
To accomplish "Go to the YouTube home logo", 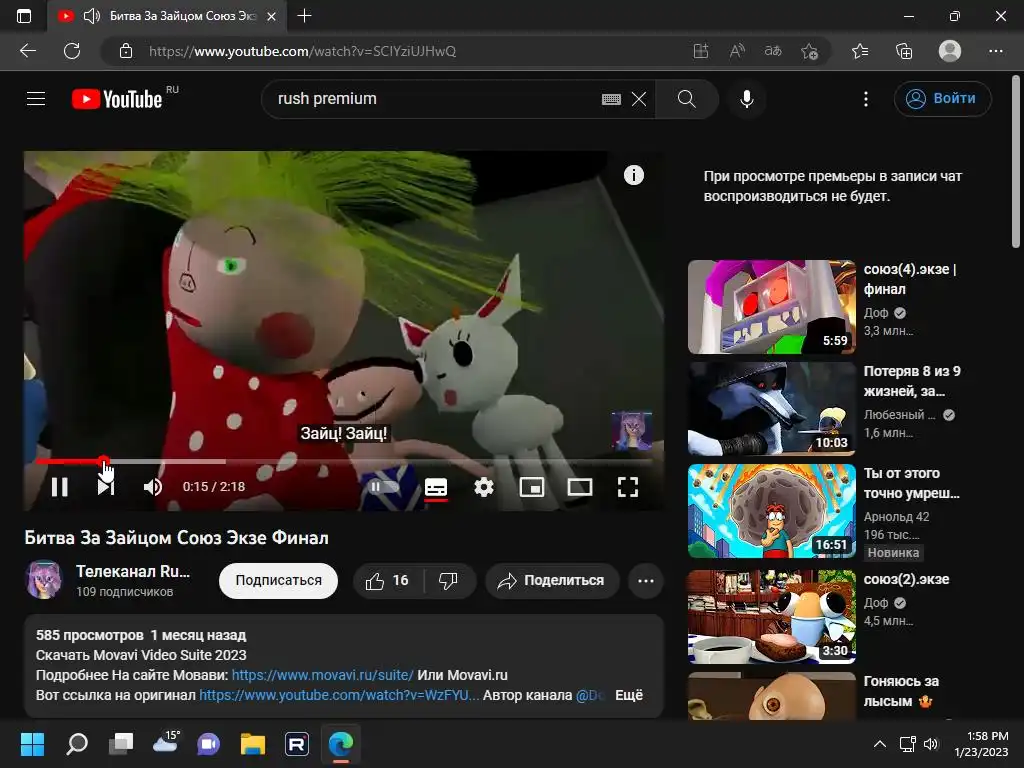I will click(x=117, y=99).
